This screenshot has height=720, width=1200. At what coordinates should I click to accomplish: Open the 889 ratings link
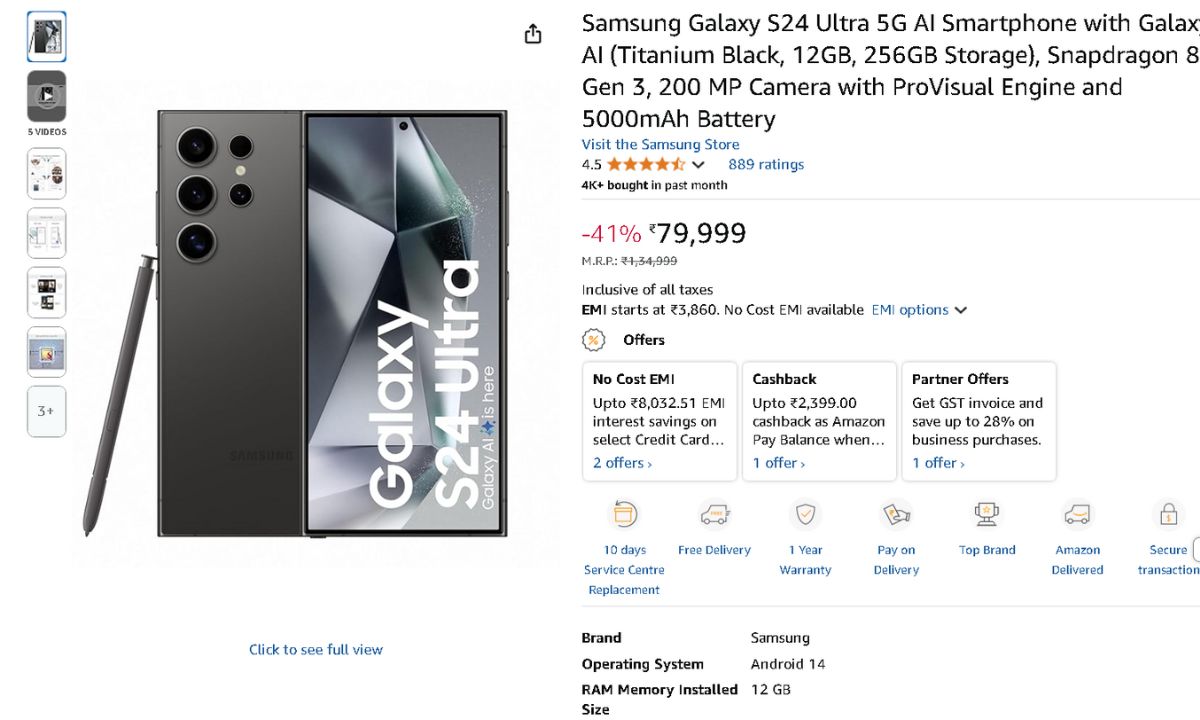click(x=766, y=165)
